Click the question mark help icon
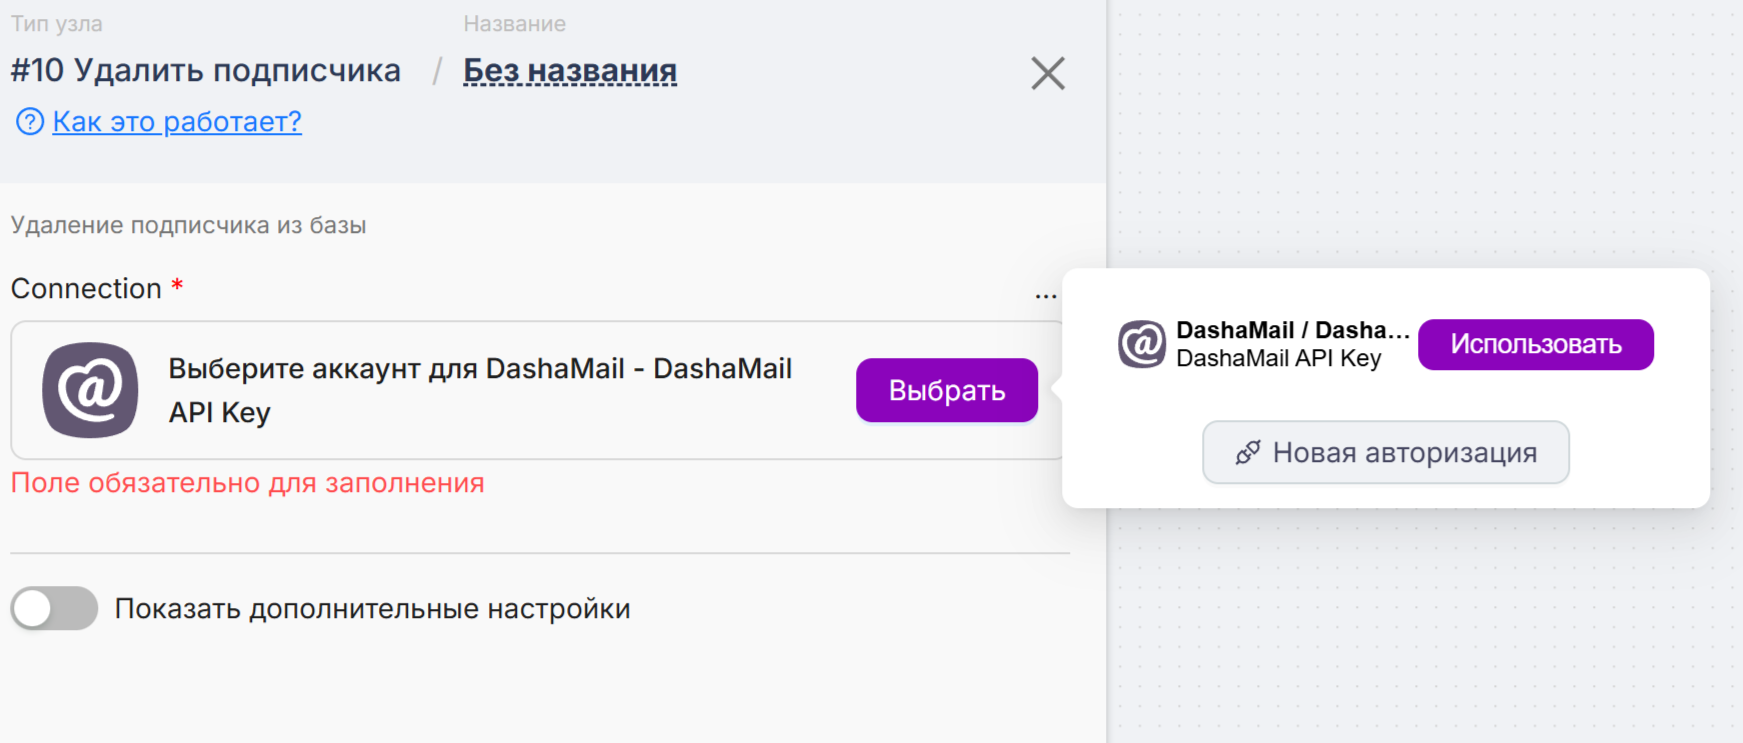This screenshot has height=743, width=1743. point(29,122)
